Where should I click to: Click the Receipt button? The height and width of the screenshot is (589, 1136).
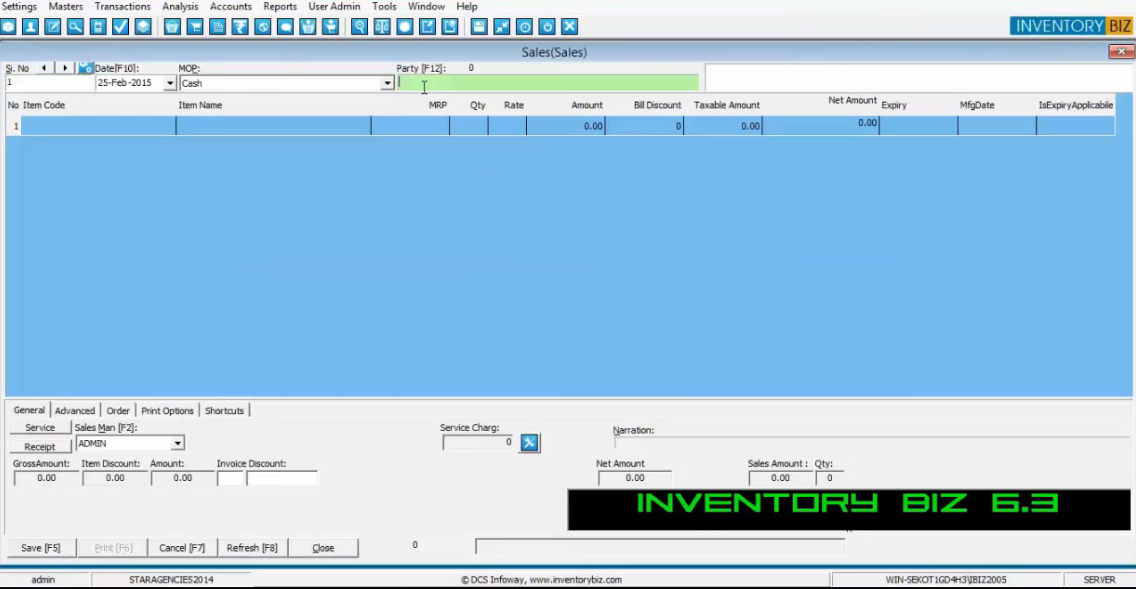tap(40, 447)
